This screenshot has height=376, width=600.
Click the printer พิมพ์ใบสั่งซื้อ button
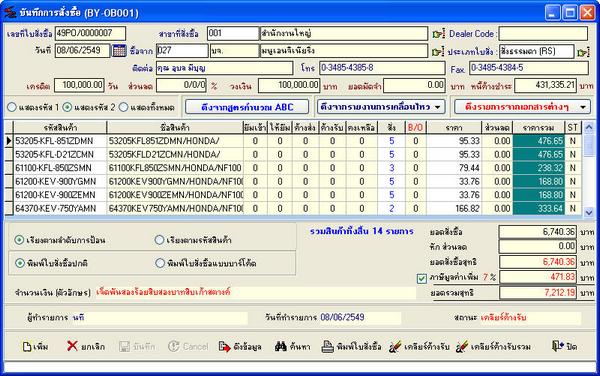351,347
